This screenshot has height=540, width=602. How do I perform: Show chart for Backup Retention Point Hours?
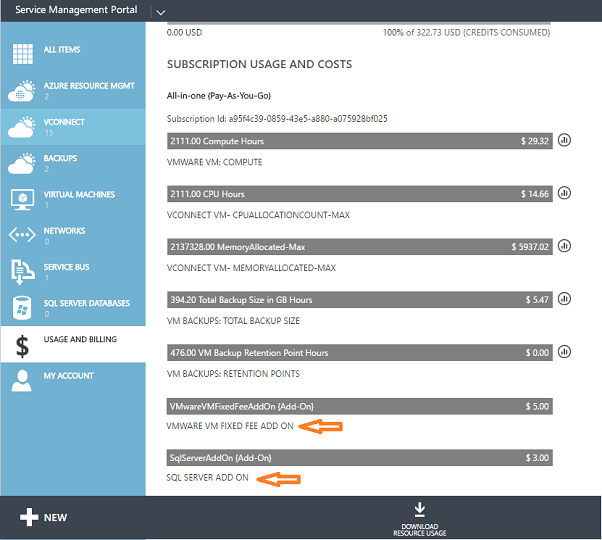point(564,352)
